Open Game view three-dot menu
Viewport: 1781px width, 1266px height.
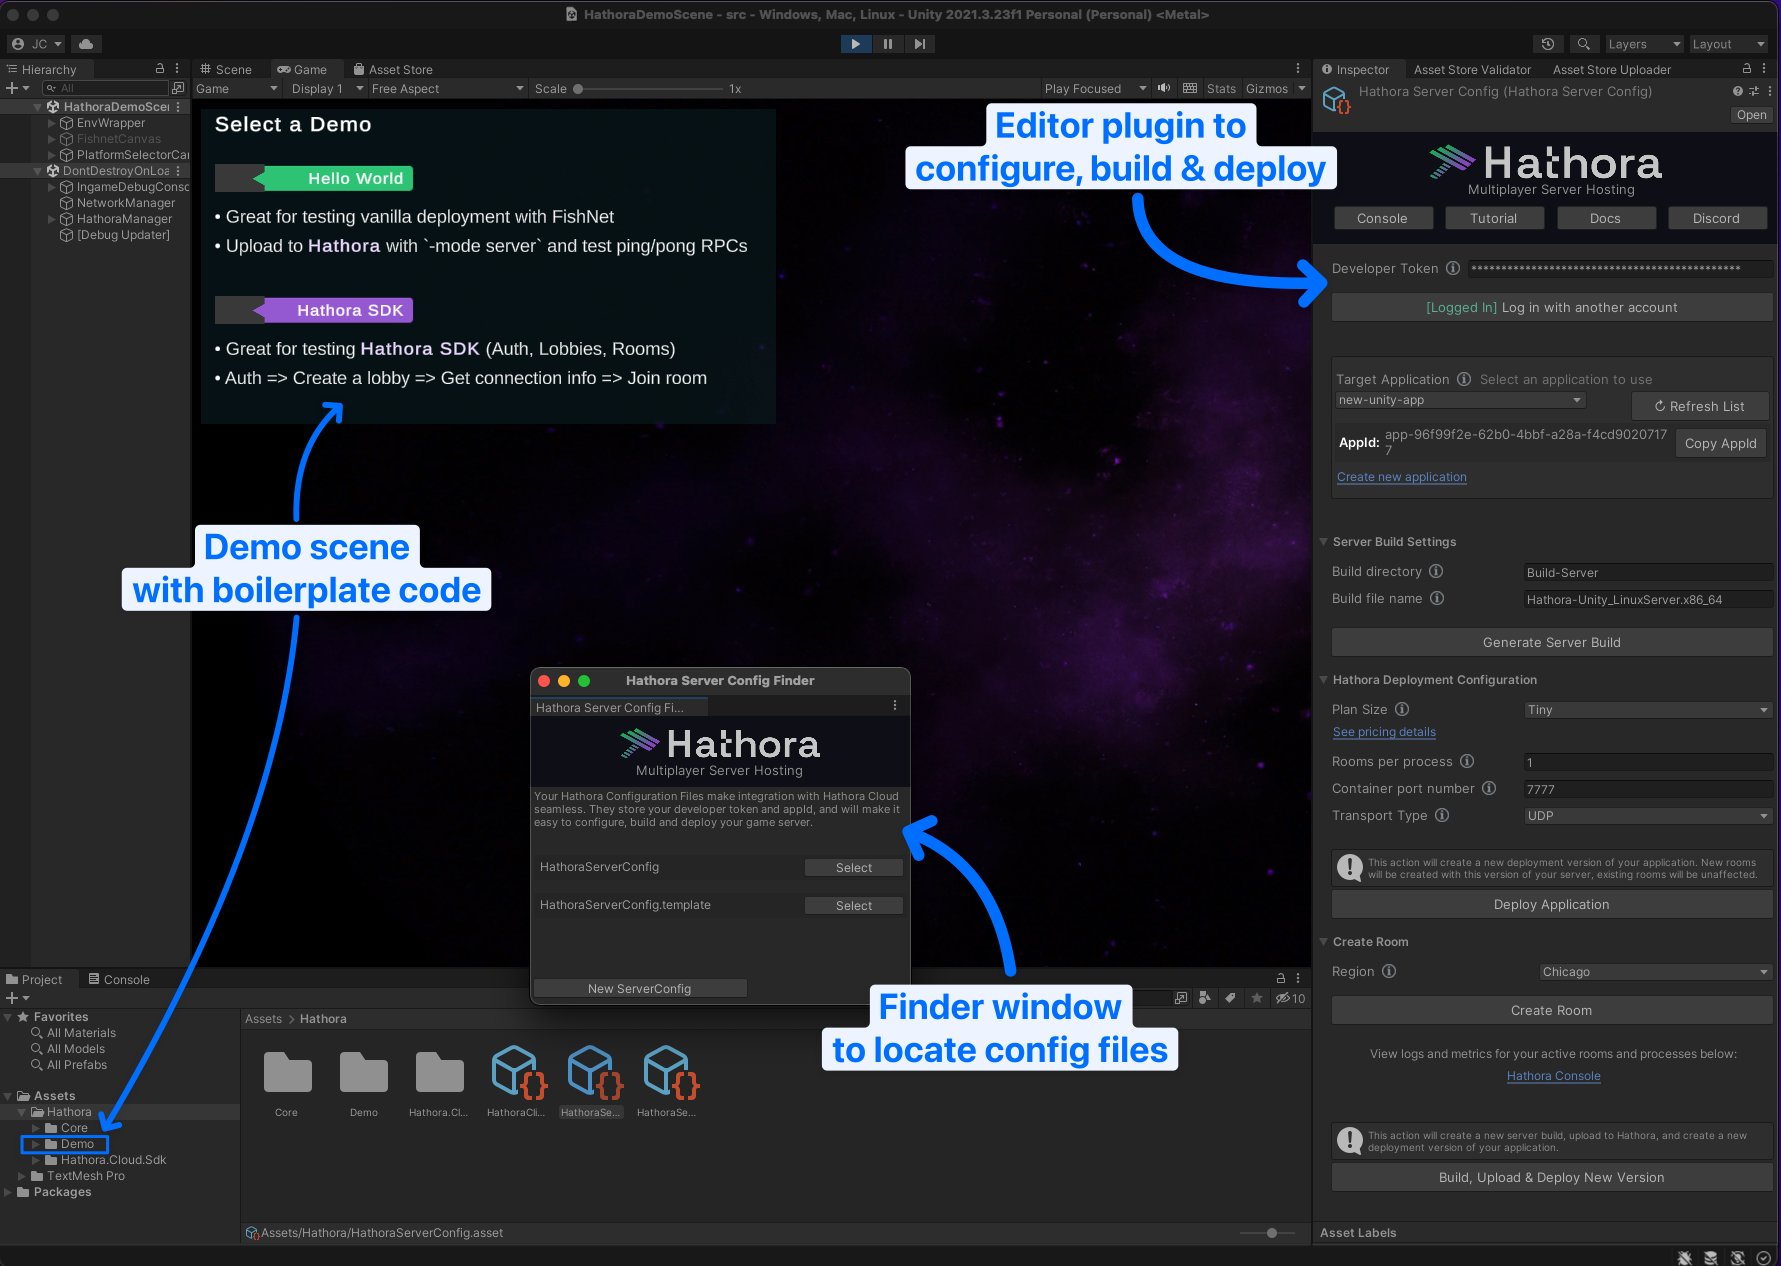point(1298,69)
